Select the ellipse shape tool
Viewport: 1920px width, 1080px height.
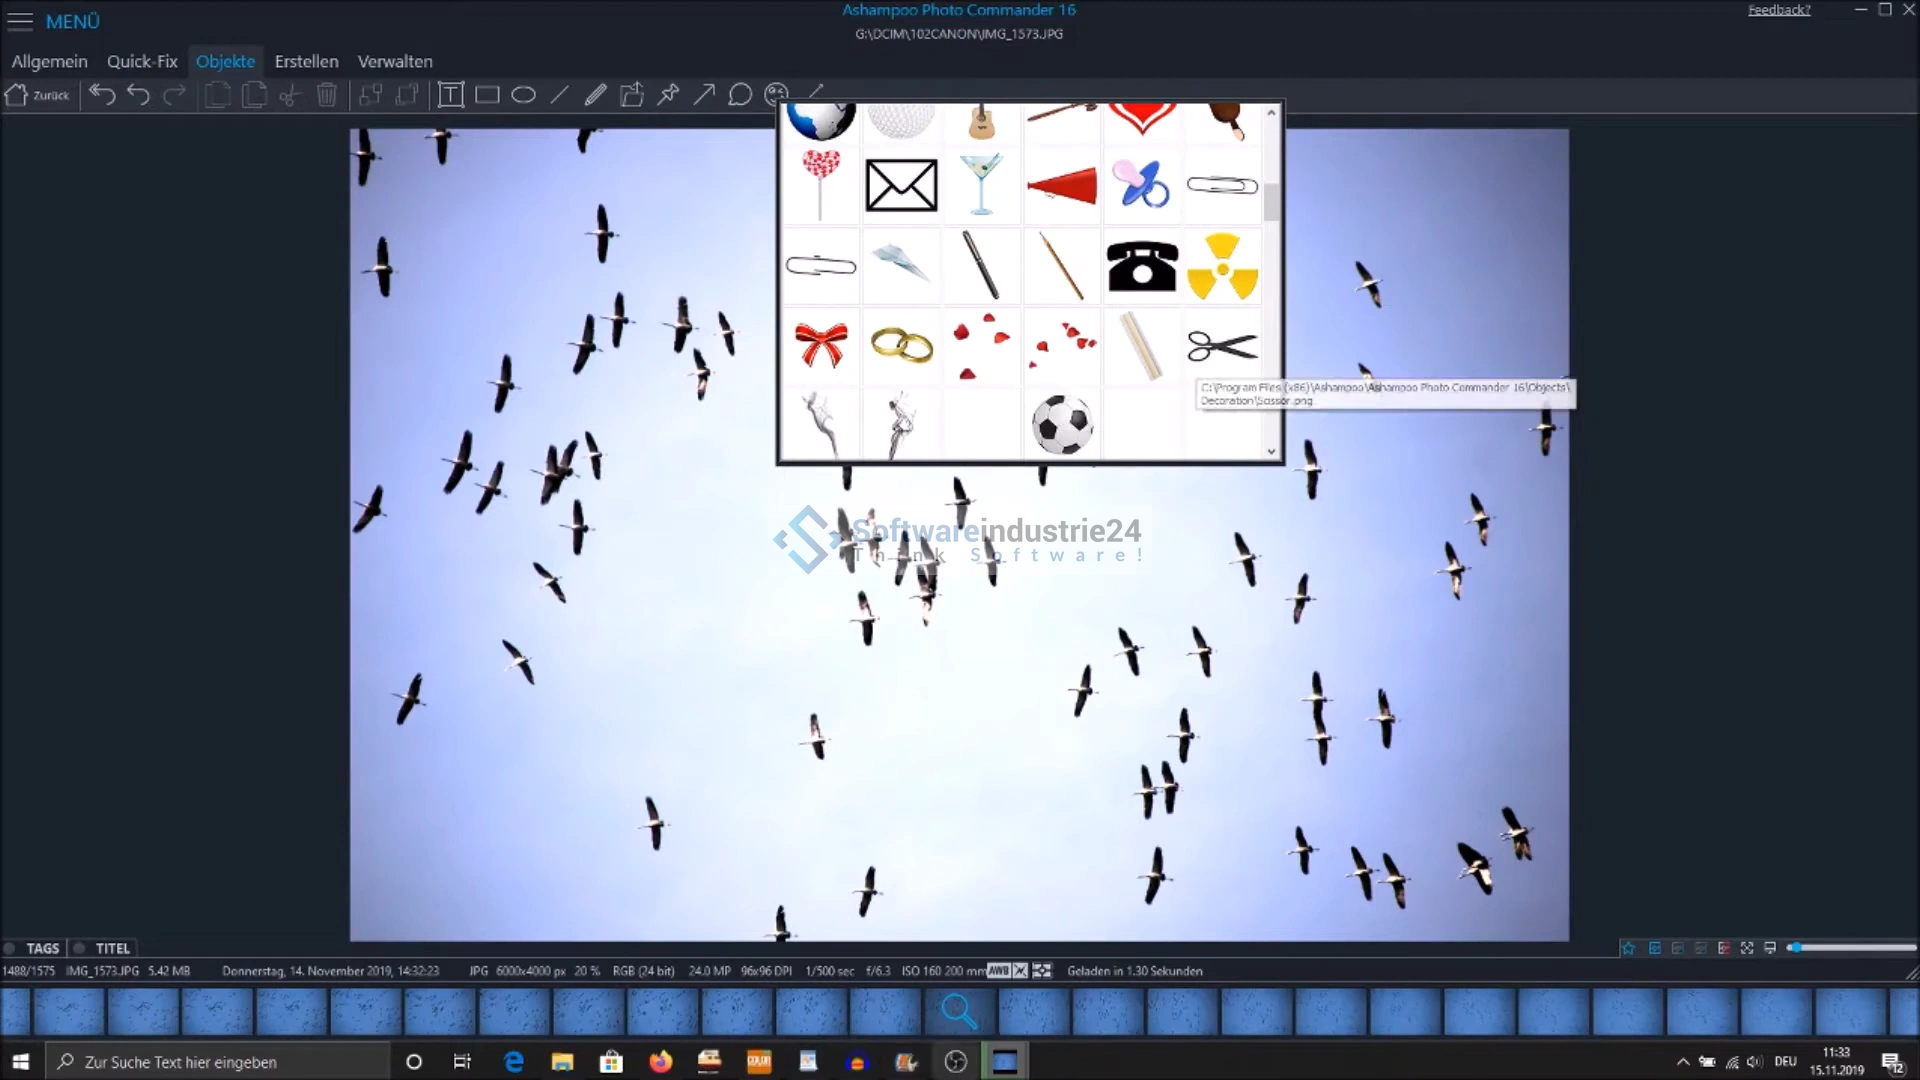[523, 95]
